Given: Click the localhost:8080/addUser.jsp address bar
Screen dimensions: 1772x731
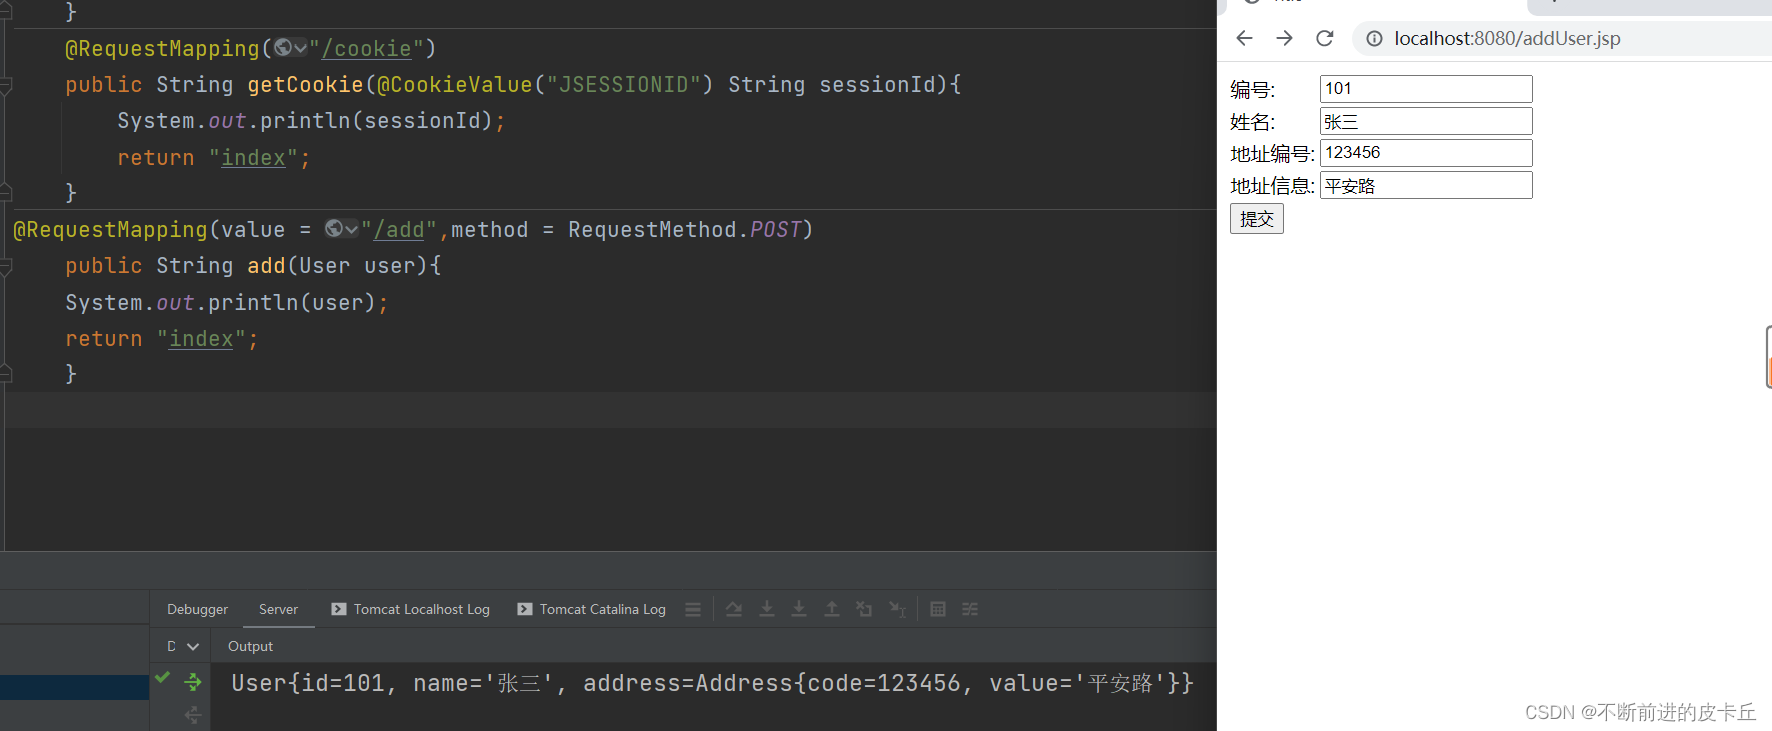Looking at the screenshot, I should [x=1562, y=39].
